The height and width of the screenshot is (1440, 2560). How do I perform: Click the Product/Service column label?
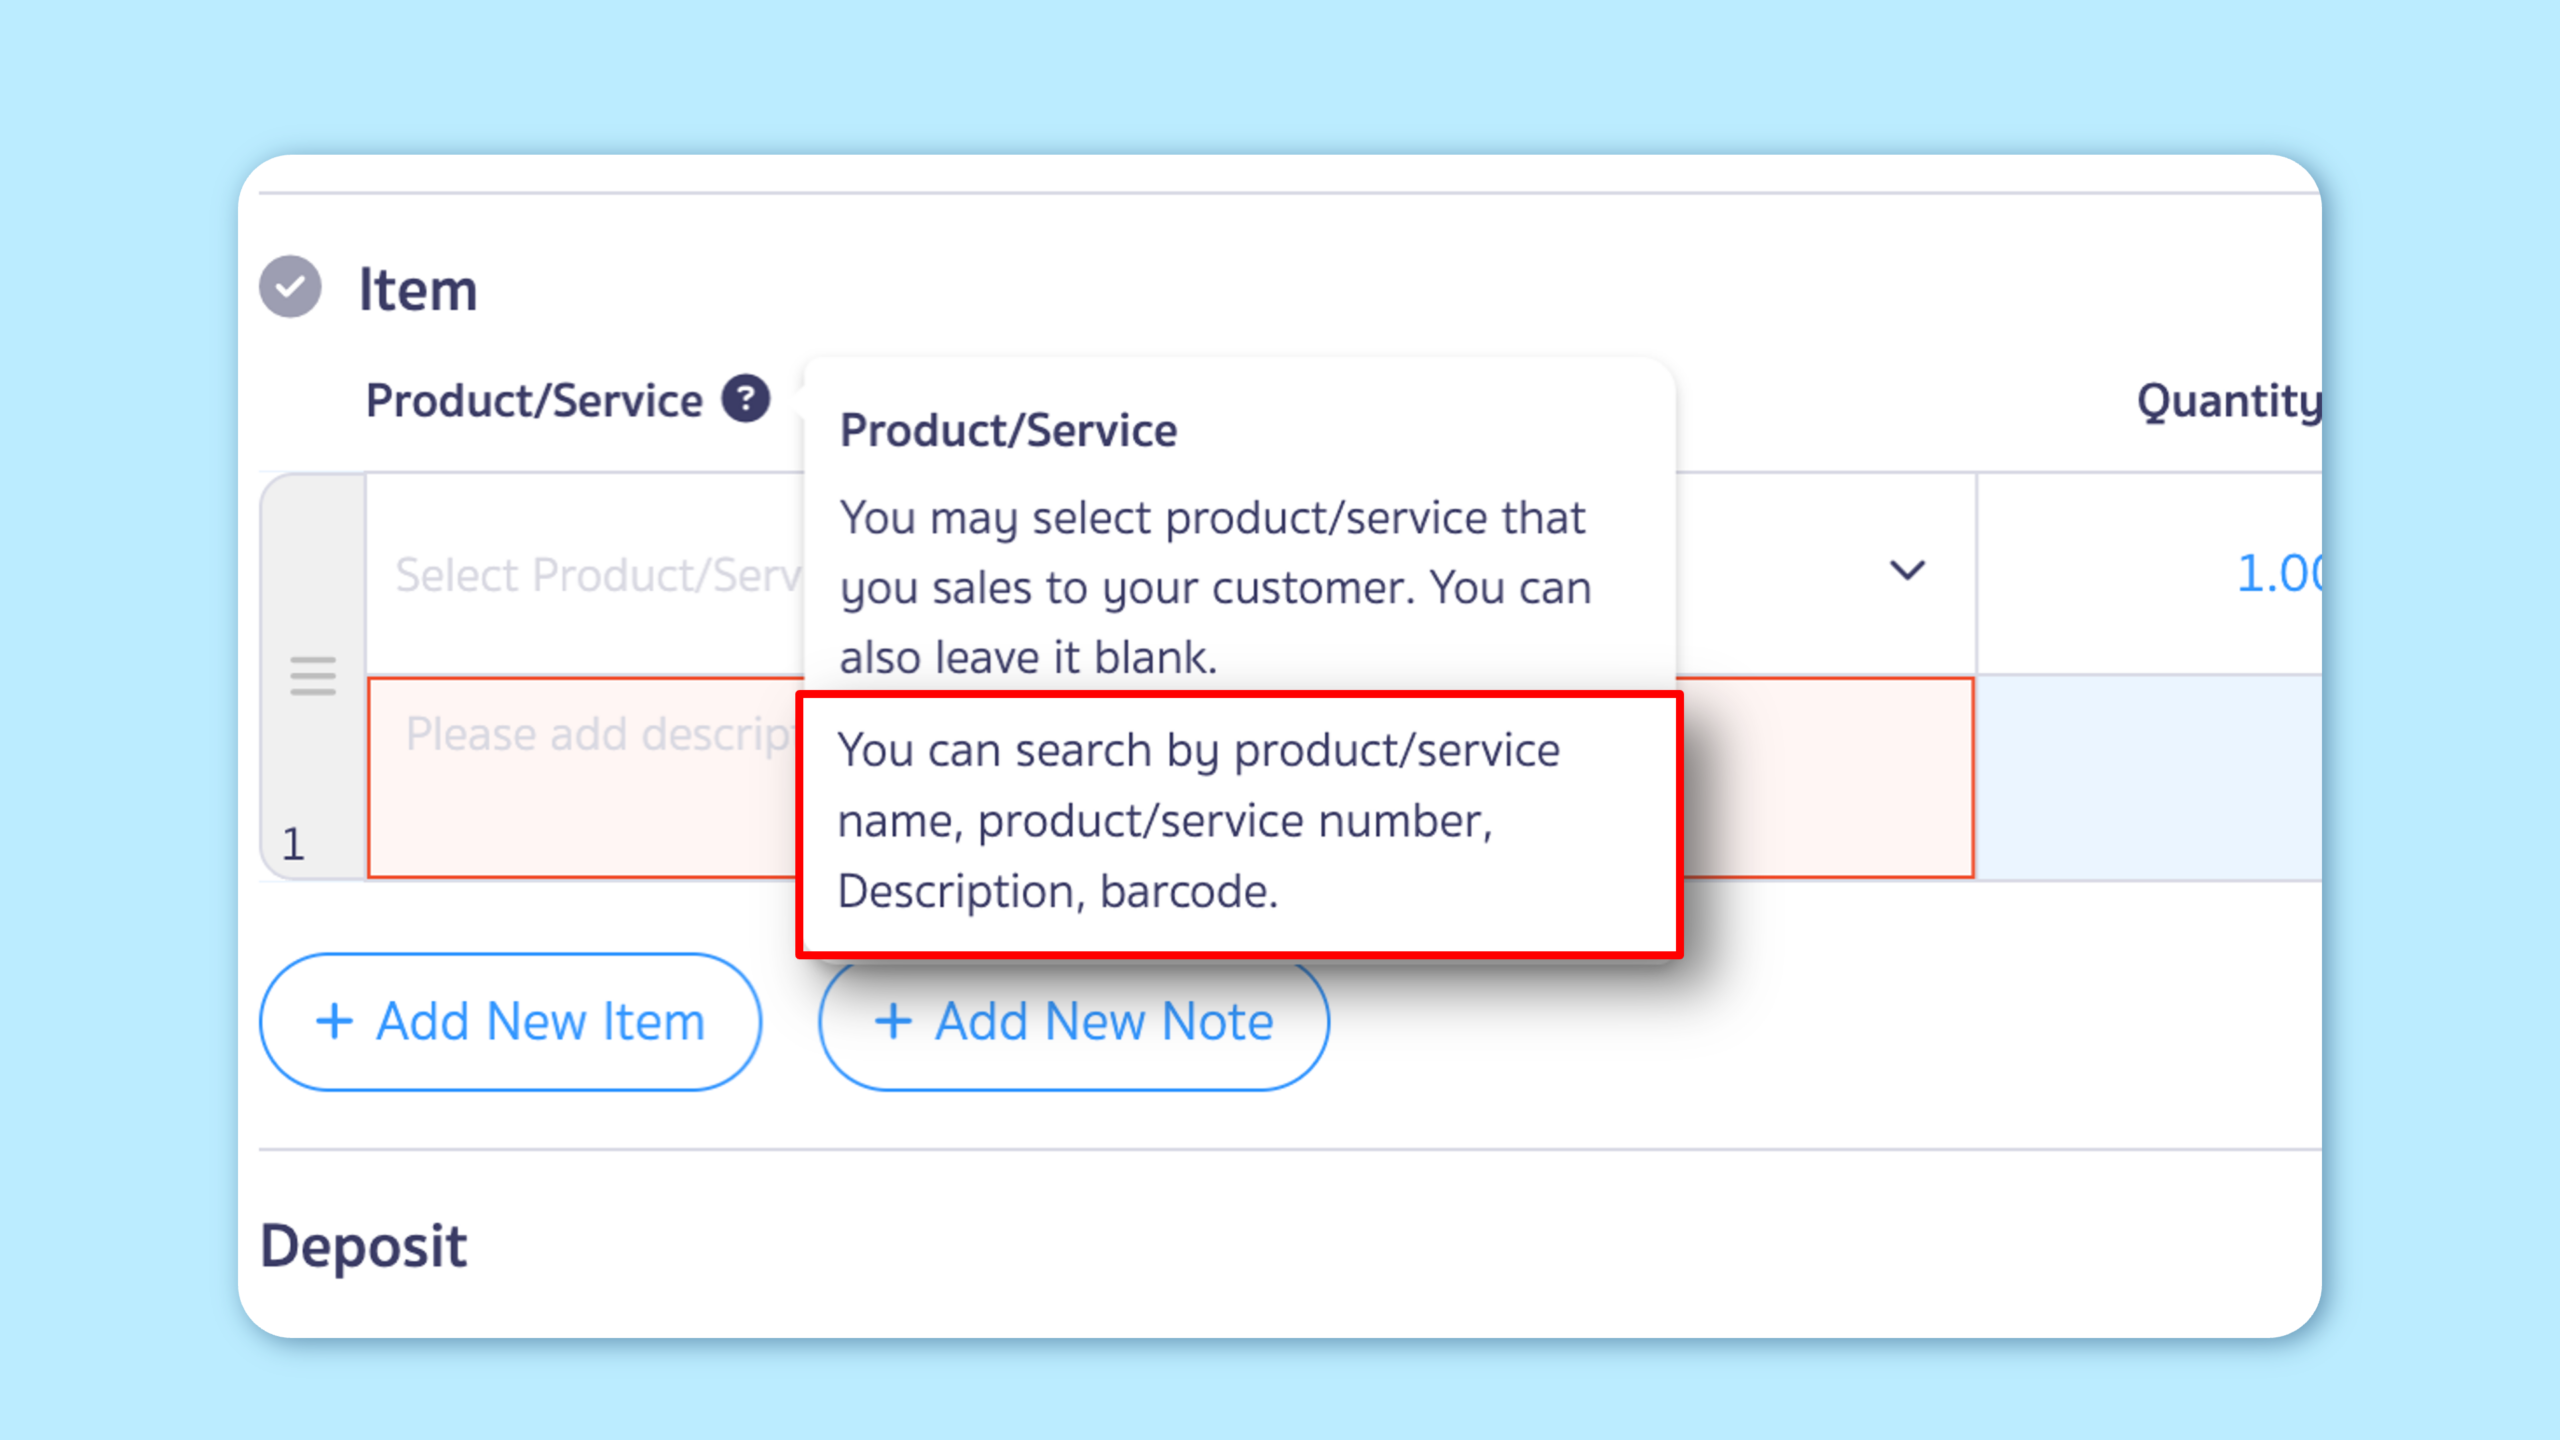point(534,401)
